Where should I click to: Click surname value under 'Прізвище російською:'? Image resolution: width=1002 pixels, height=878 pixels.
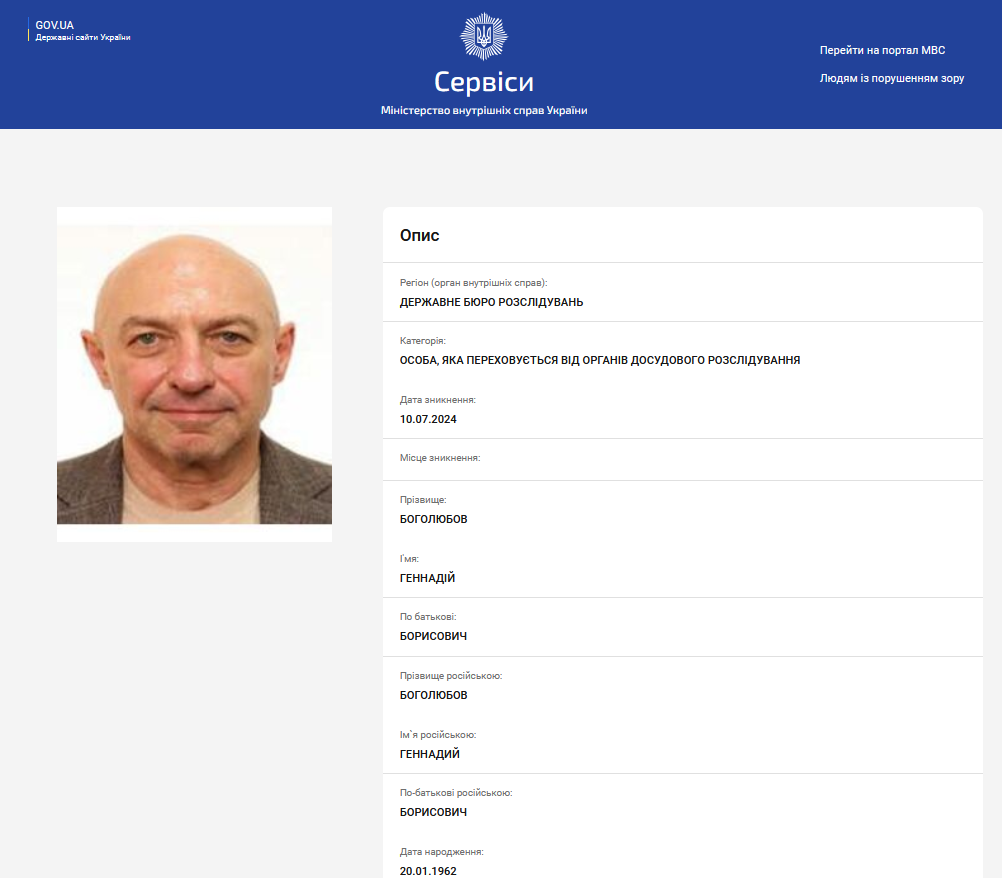(433, 695)
